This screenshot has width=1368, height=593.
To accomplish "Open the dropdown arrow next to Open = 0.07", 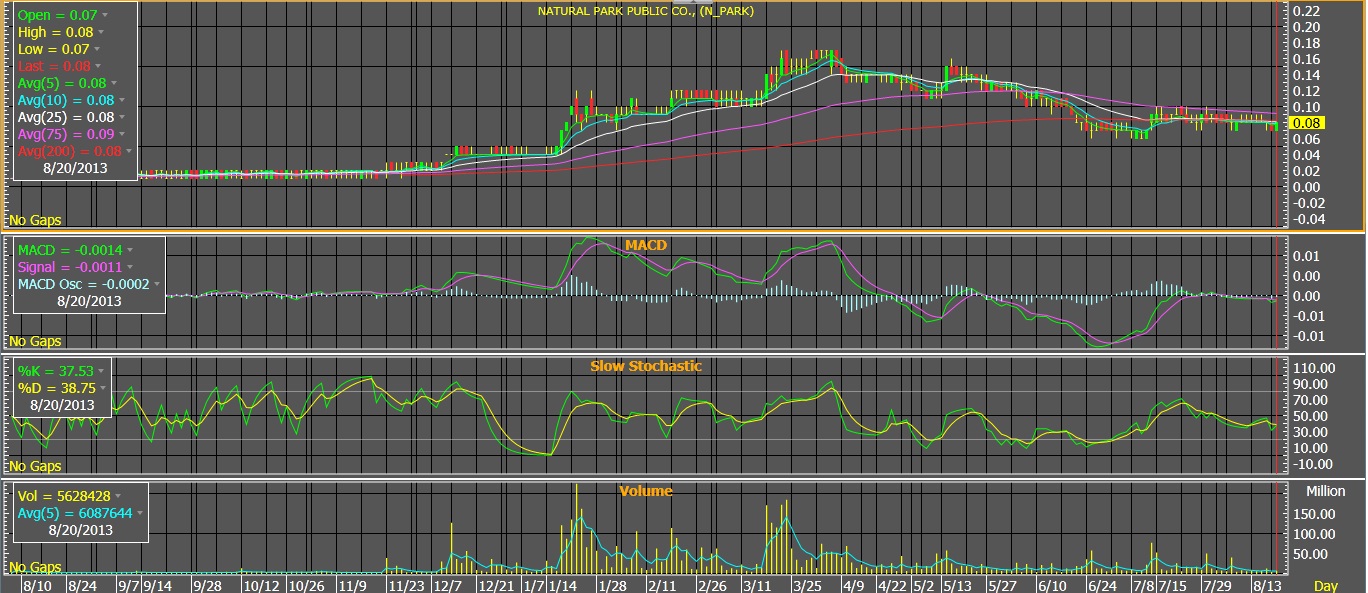I will click(x=106, y=16).
